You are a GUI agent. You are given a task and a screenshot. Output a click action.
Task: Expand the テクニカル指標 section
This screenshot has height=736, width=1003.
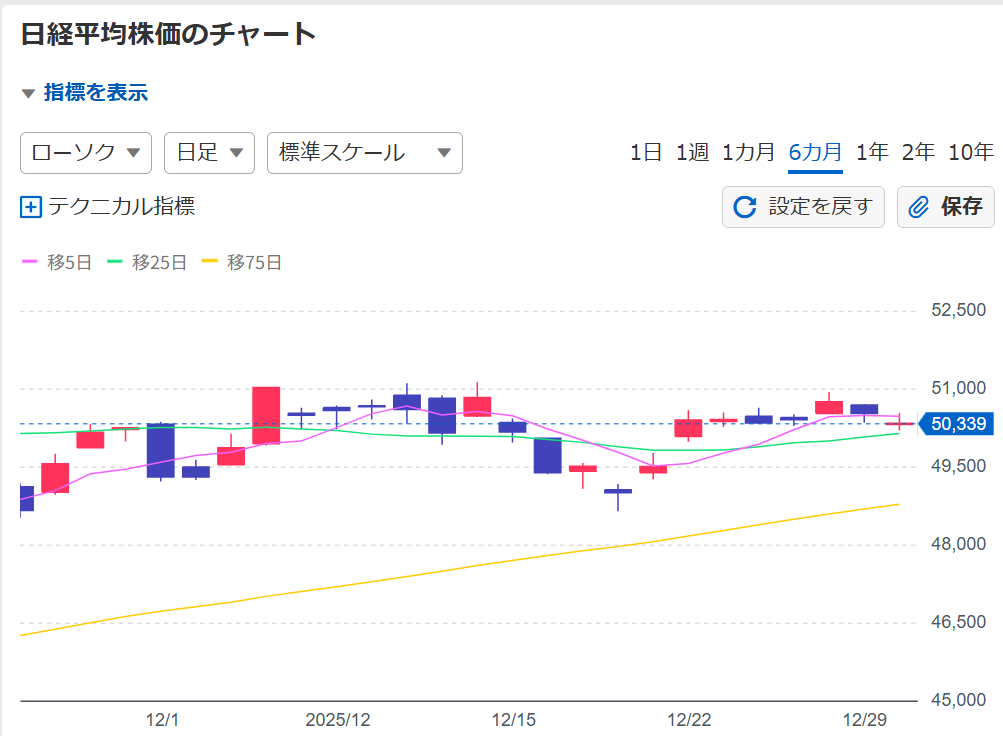tap(121, 207)
